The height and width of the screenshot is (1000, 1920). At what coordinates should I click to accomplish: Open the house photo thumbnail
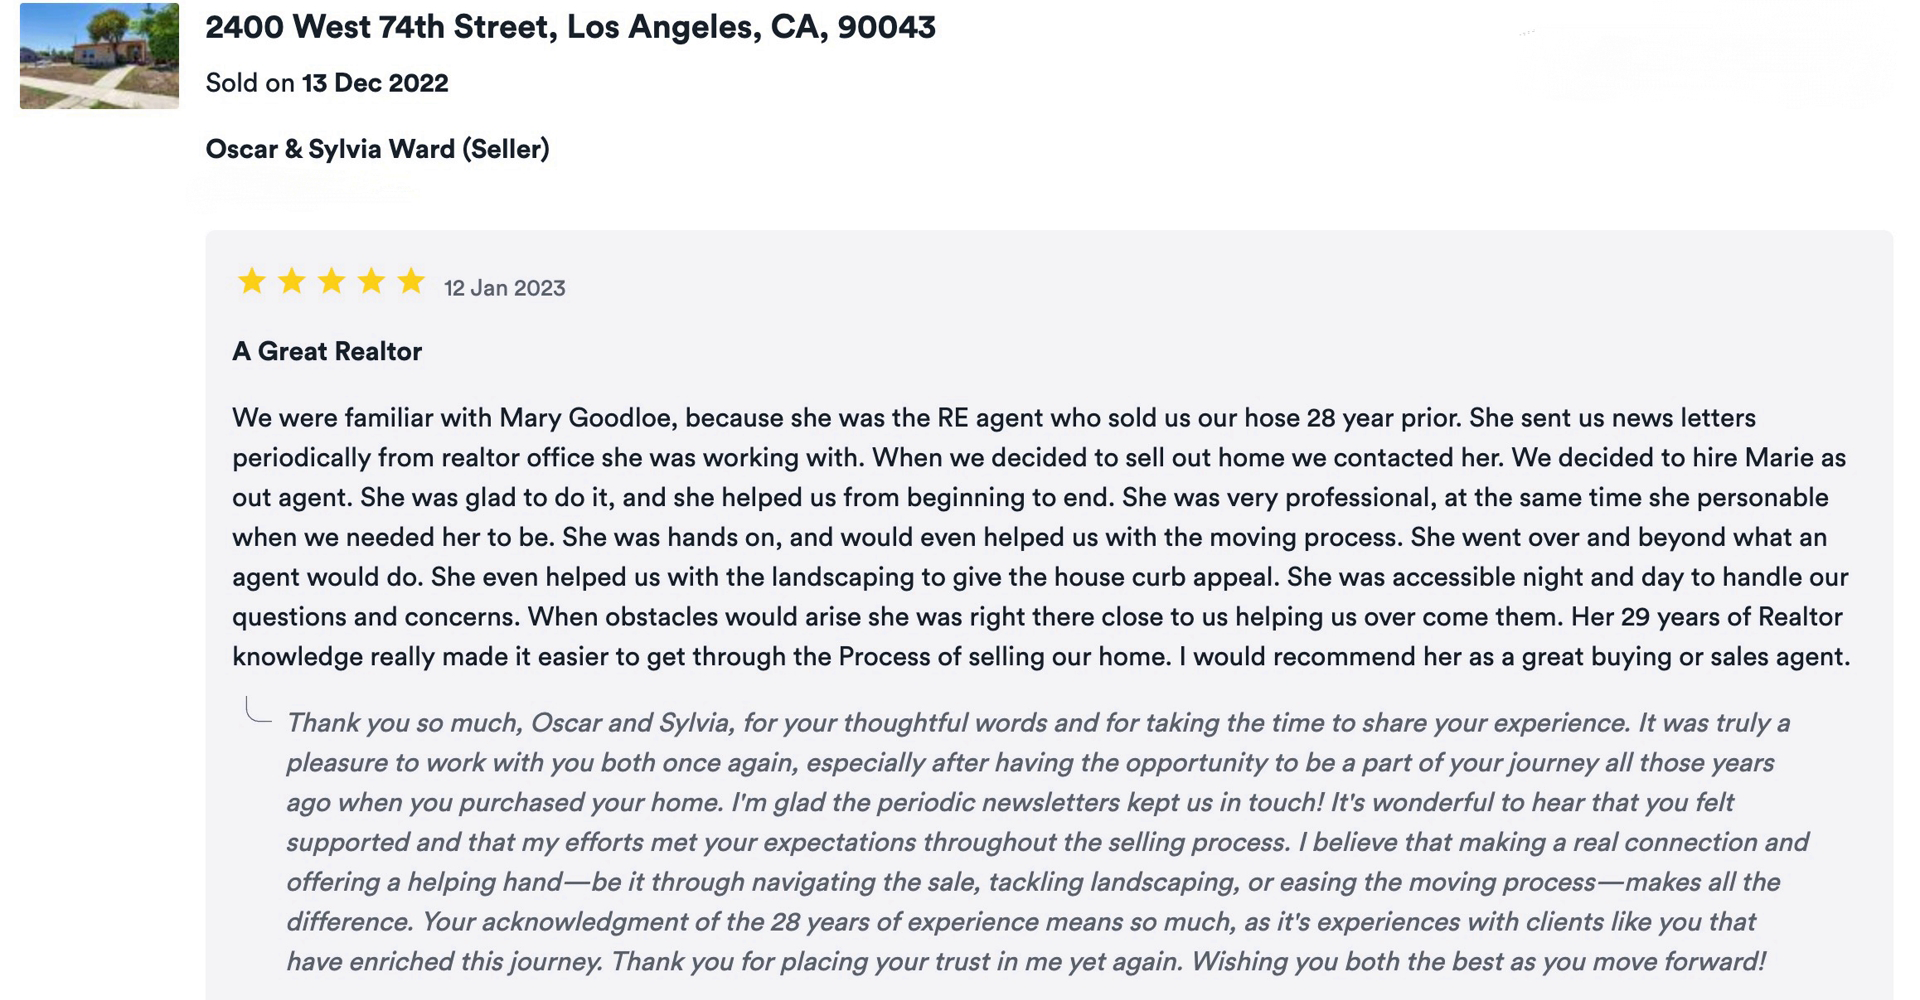click(99, 56)
